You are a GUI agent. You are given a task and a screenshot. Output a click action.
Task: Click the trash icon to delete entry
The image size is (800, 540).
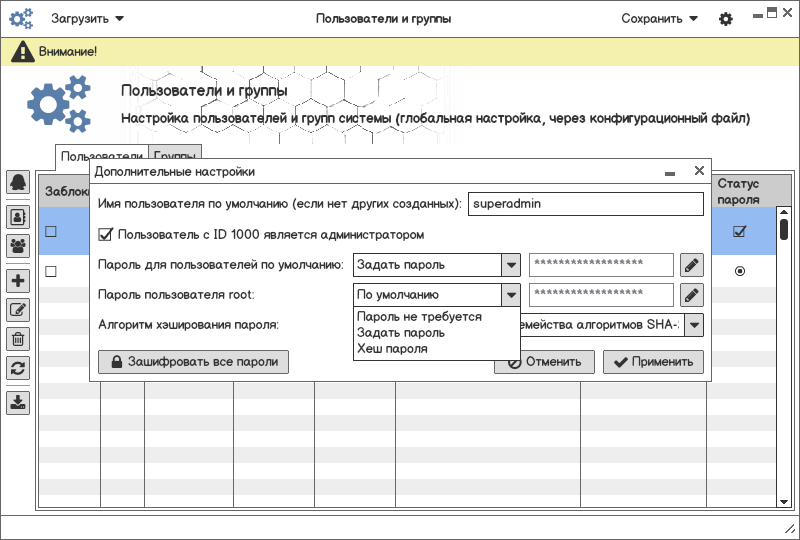[x=18, y=339]
